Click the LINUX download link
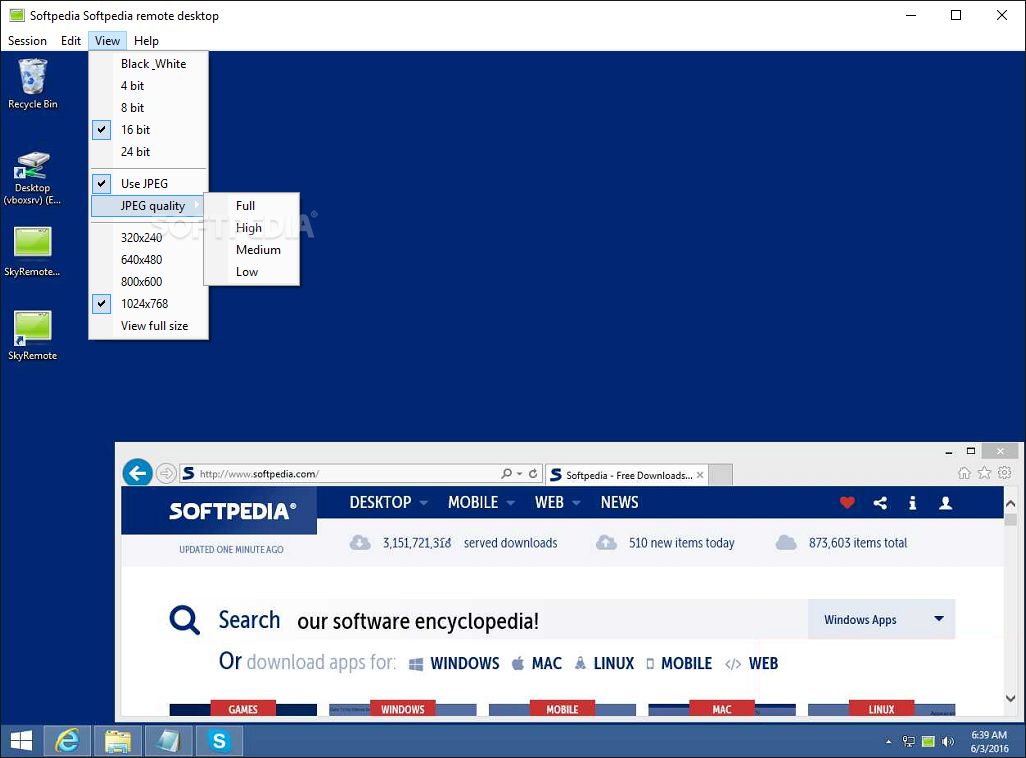The image size is (1026, 758). [x=605, y=663]
